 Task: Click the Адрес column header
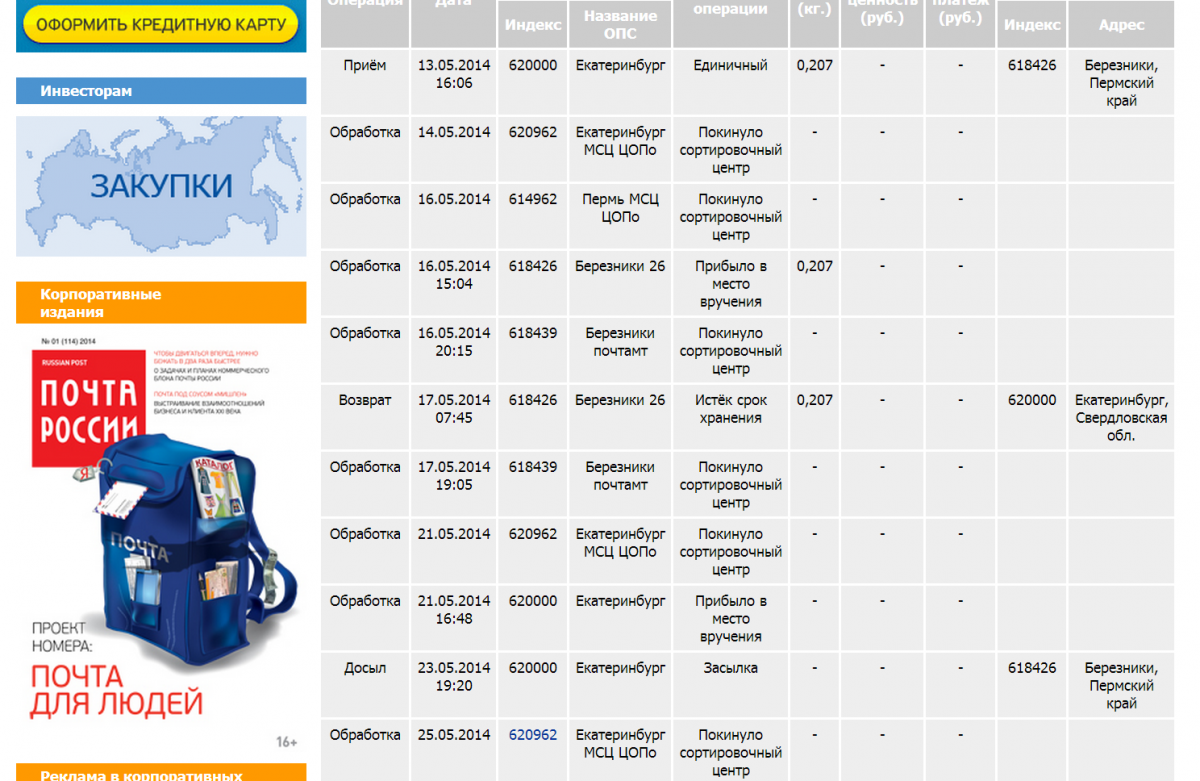[1121, 25]
